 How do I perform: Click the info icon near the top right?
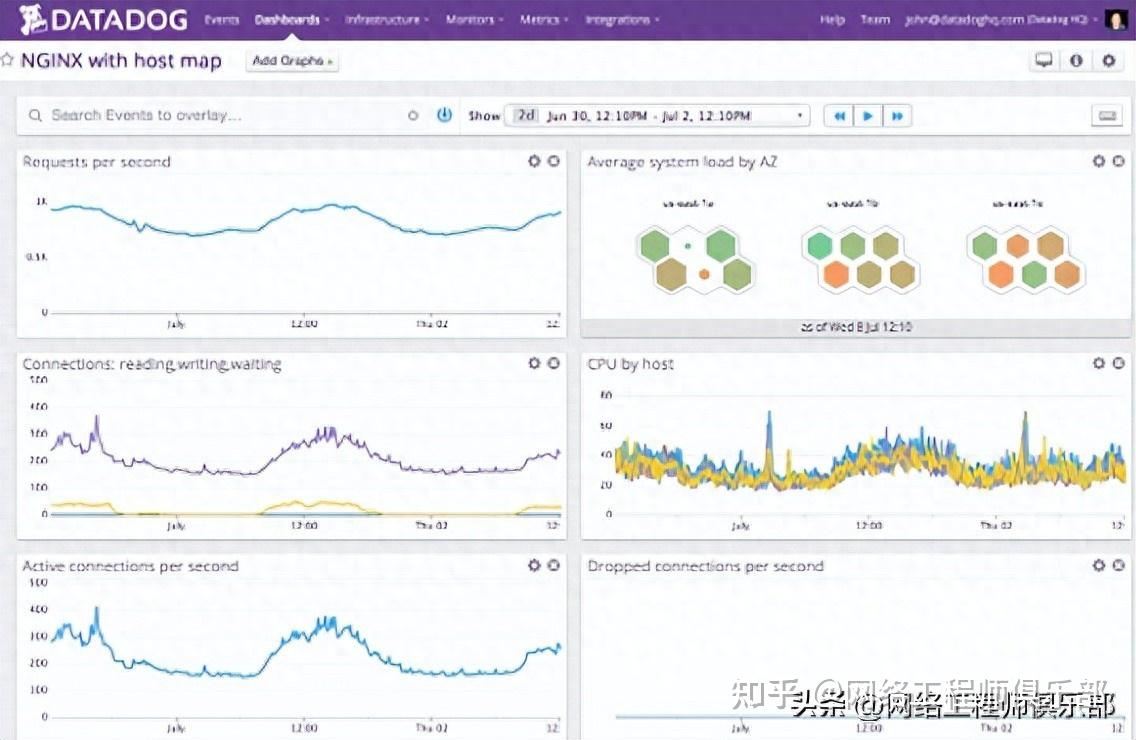coord(1075,61)
